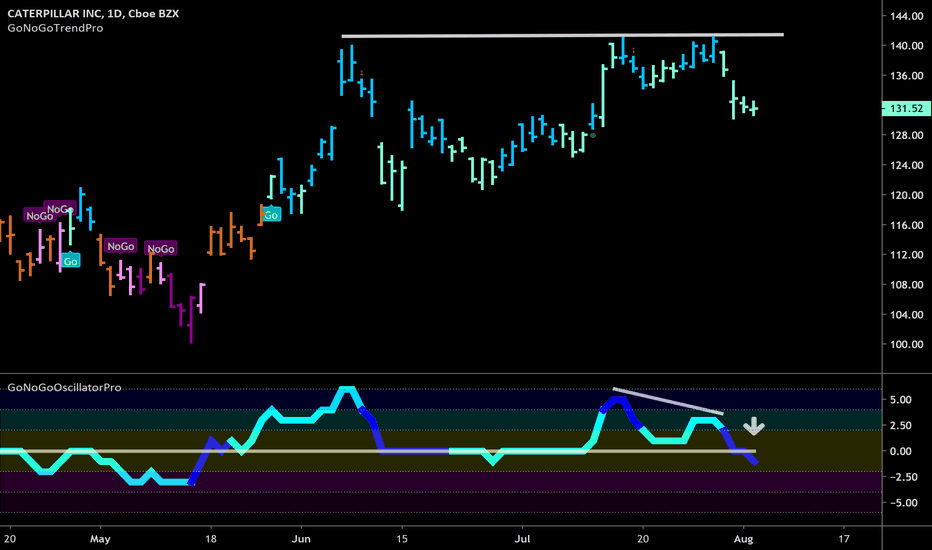This screenshot has width=932, height=550.
Task: Click the teal Go signal label near June
Action: tap(271, 215)
